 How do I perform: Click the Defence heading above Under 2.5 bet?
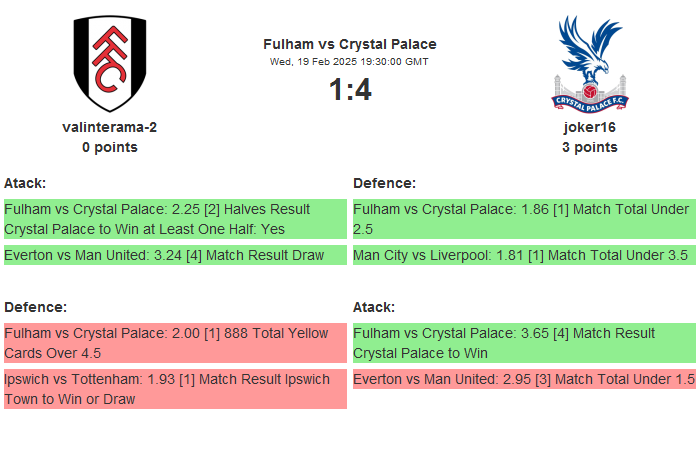(385, 183)
